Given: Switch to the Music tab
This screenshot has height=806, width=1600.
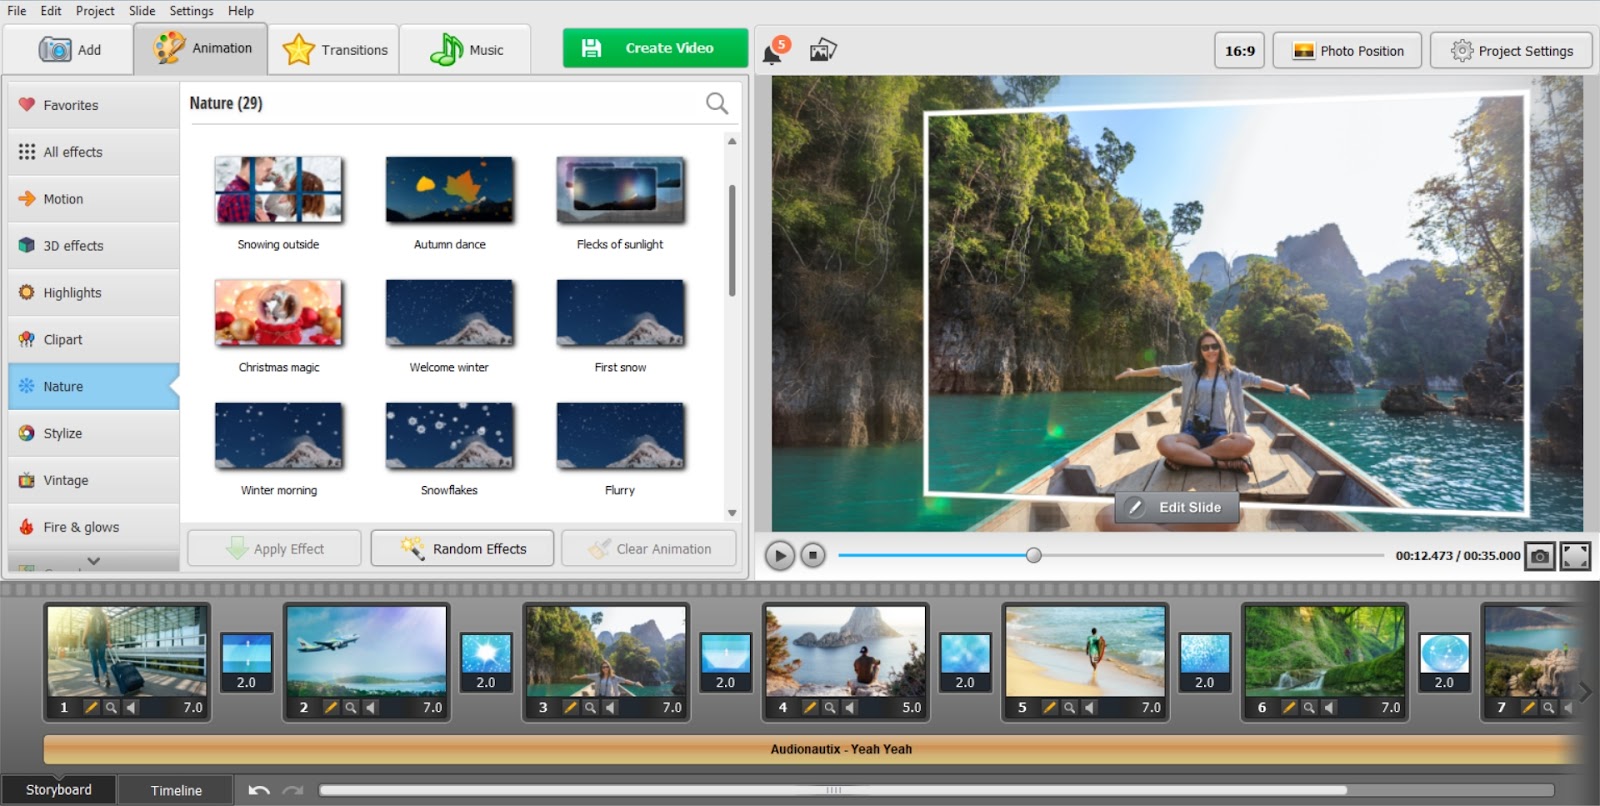Looking at the screenshot, I should [x=466, y=50].
